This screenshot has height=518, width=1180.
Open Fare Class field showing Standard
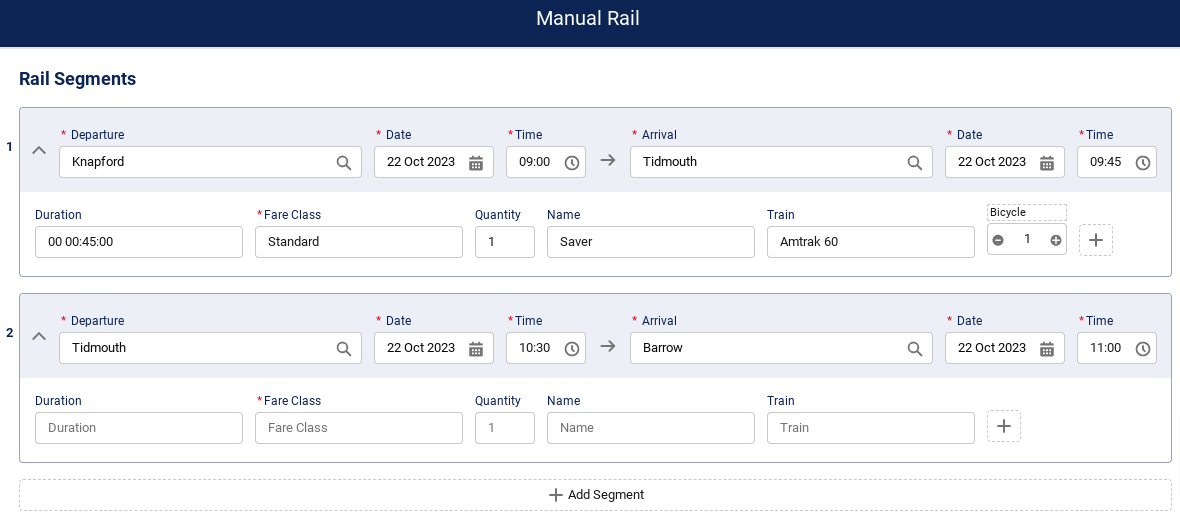coord(358,242)
